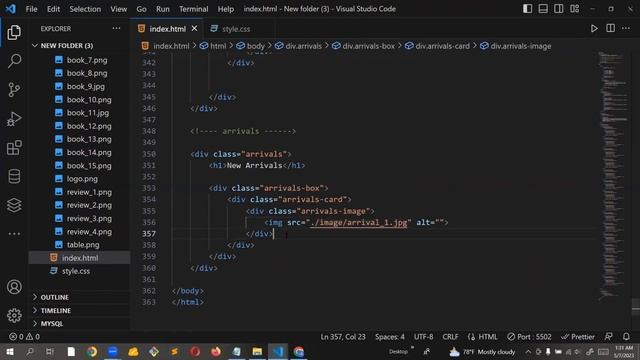Click the div.arrivals-box breadcrumb

[368, 46]
